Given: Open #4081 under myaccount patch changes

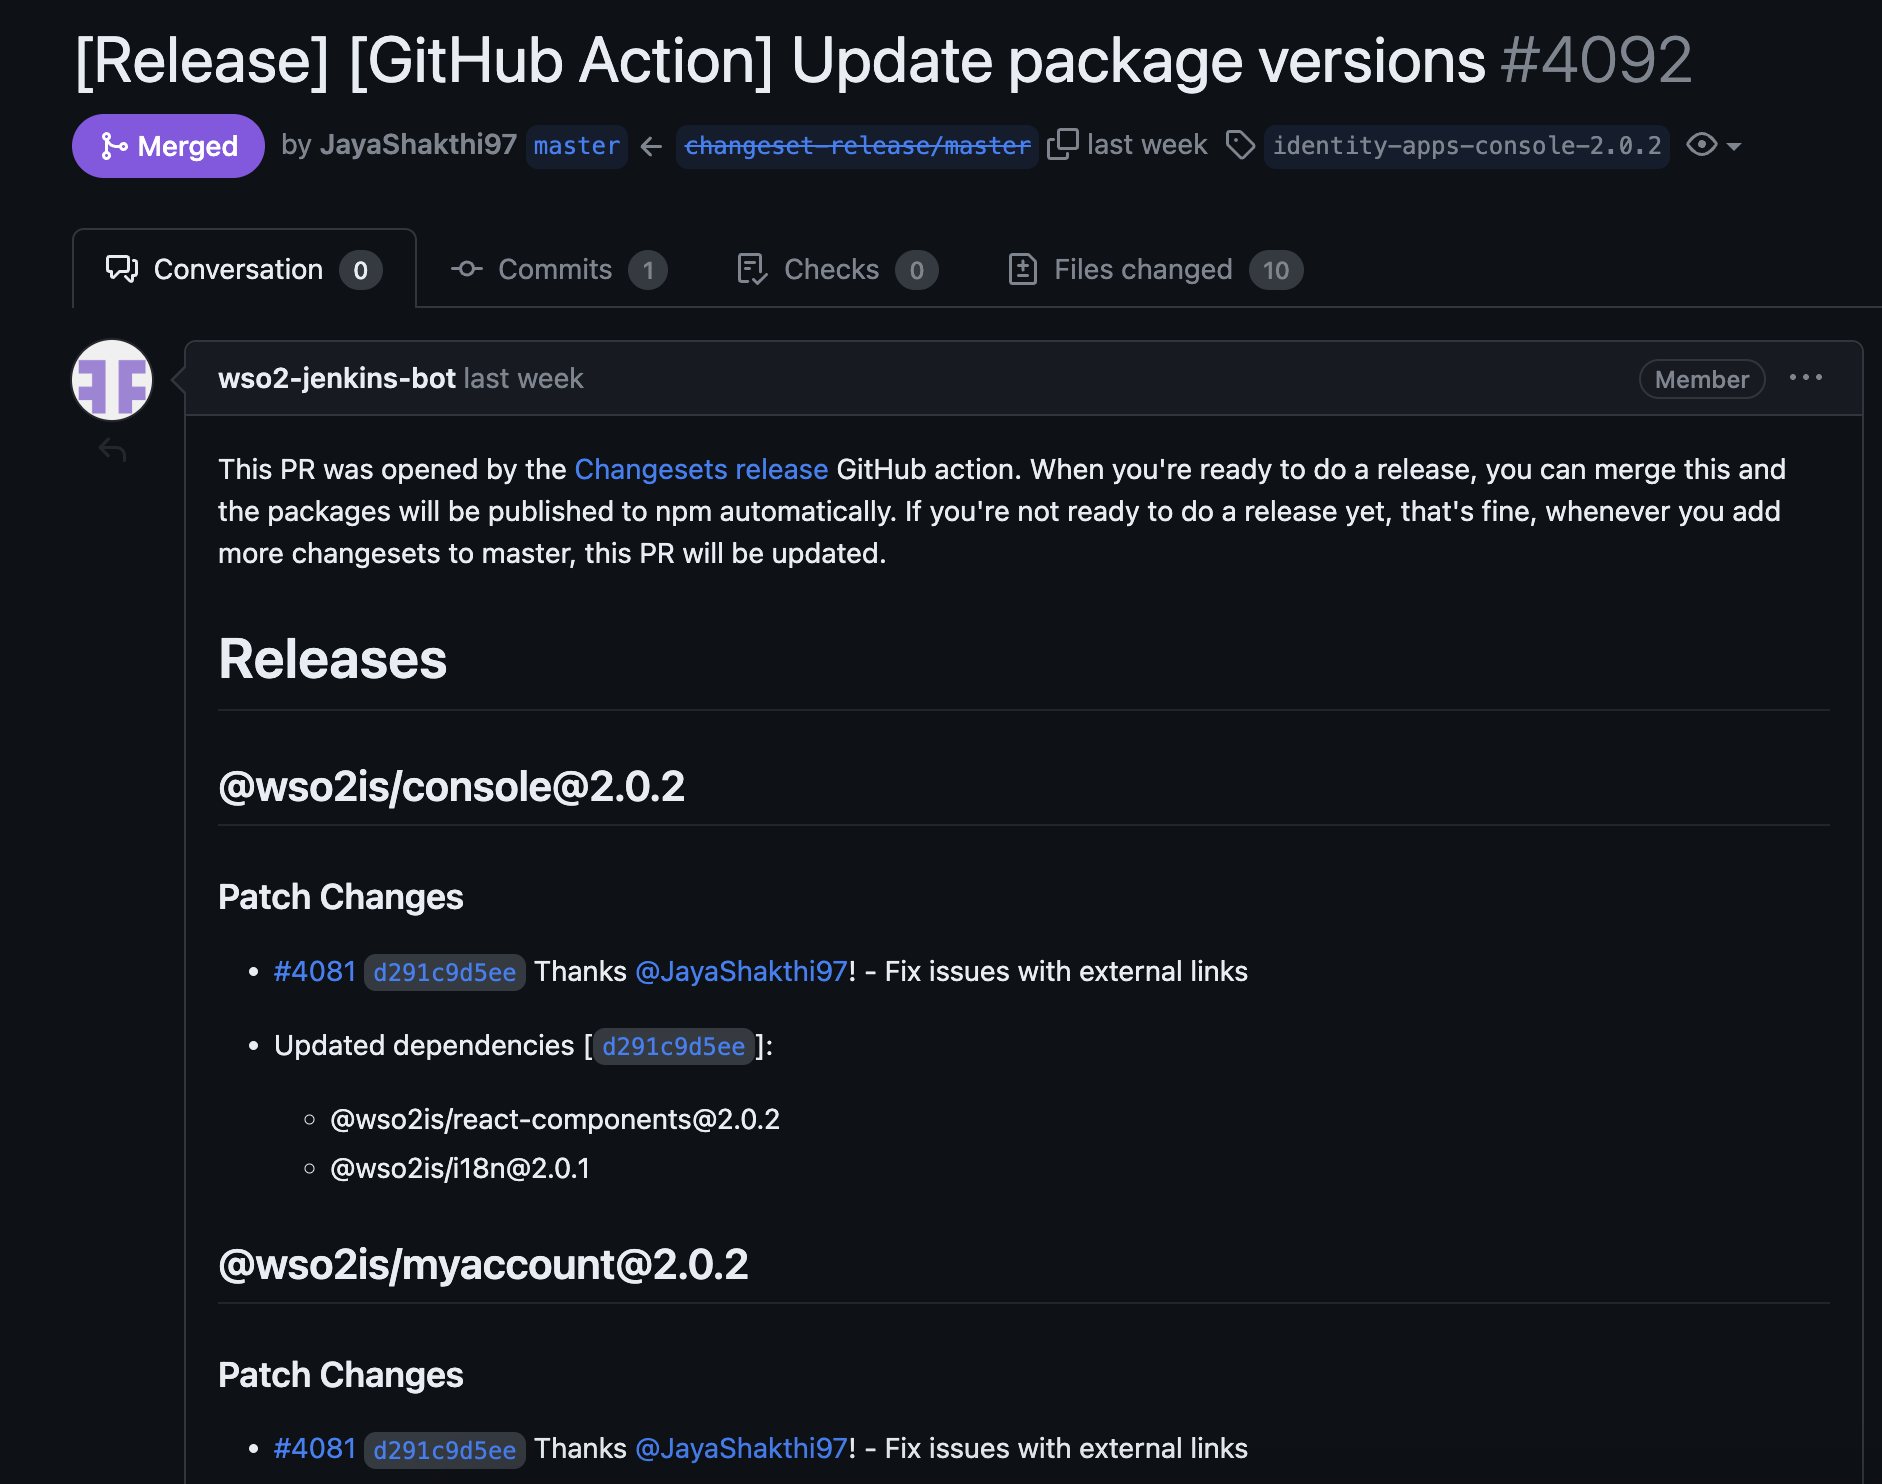Looking at the screenshot, I should (315, 1448).
